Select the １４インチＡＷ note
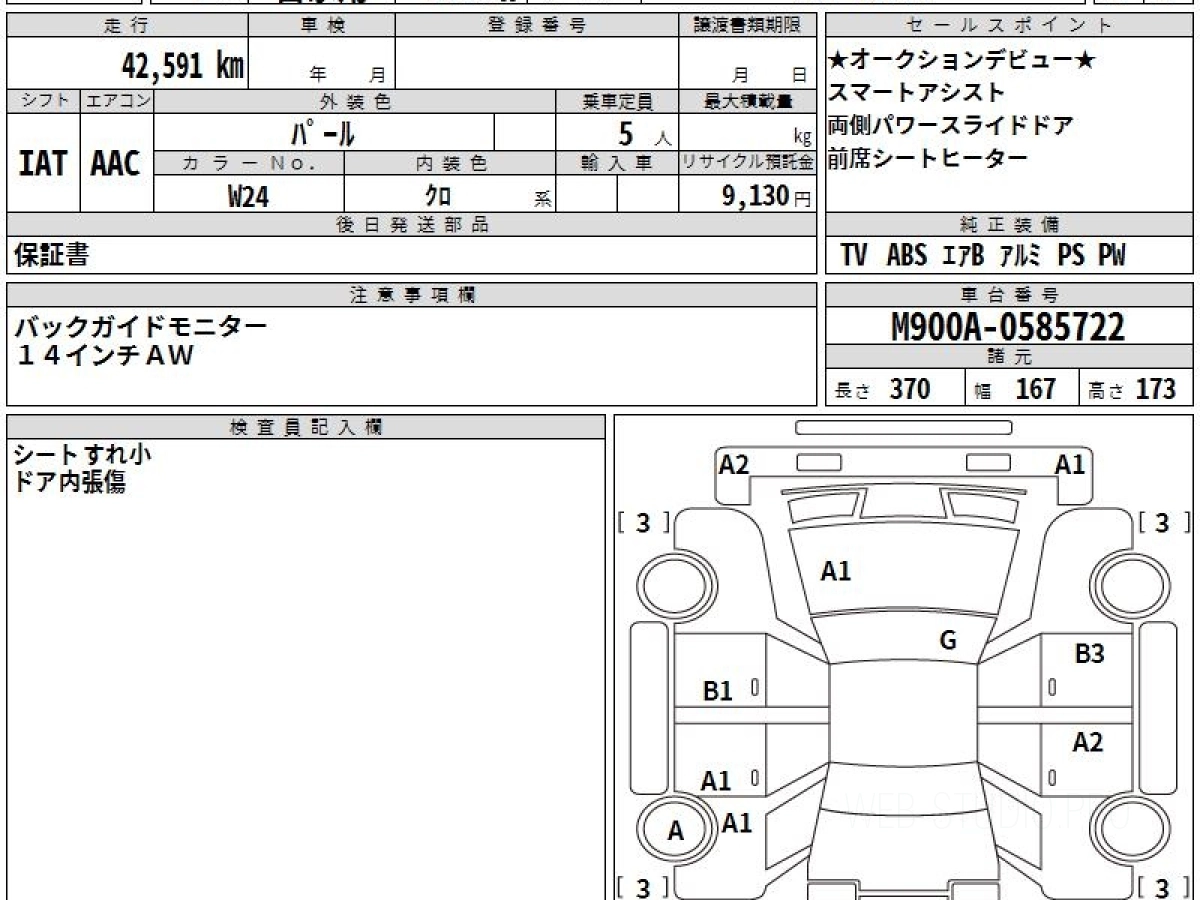The image size is (1200, 900). (104, 355)
